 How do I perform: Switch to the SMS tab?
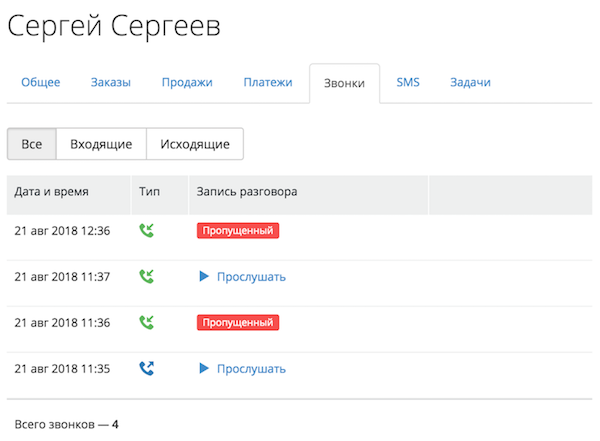[x=408, y=82]
